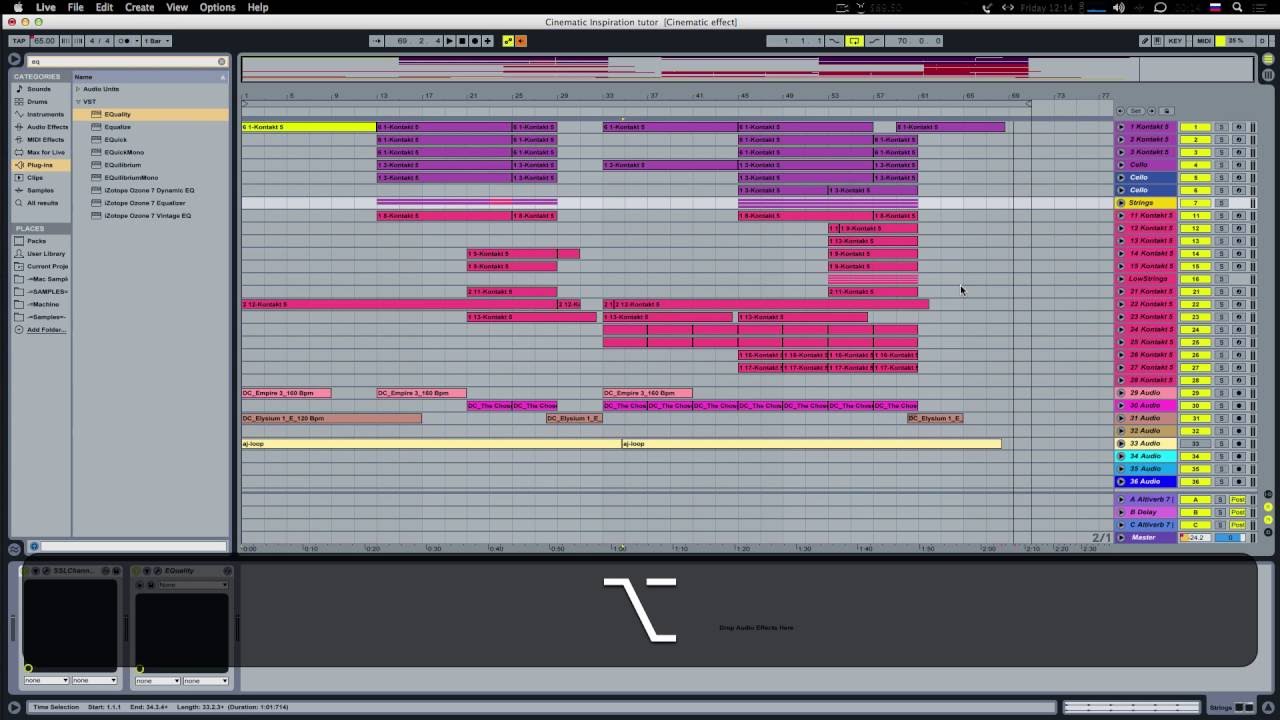Screen dimensions: 1280x720
Task: Unfold the Master track
Action: pos(1121,538)
